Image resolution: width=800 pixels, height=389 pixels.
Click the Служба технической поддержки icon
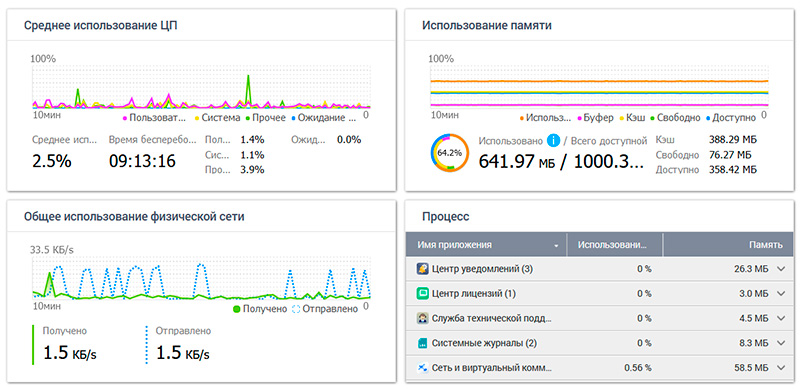[422, 319]
